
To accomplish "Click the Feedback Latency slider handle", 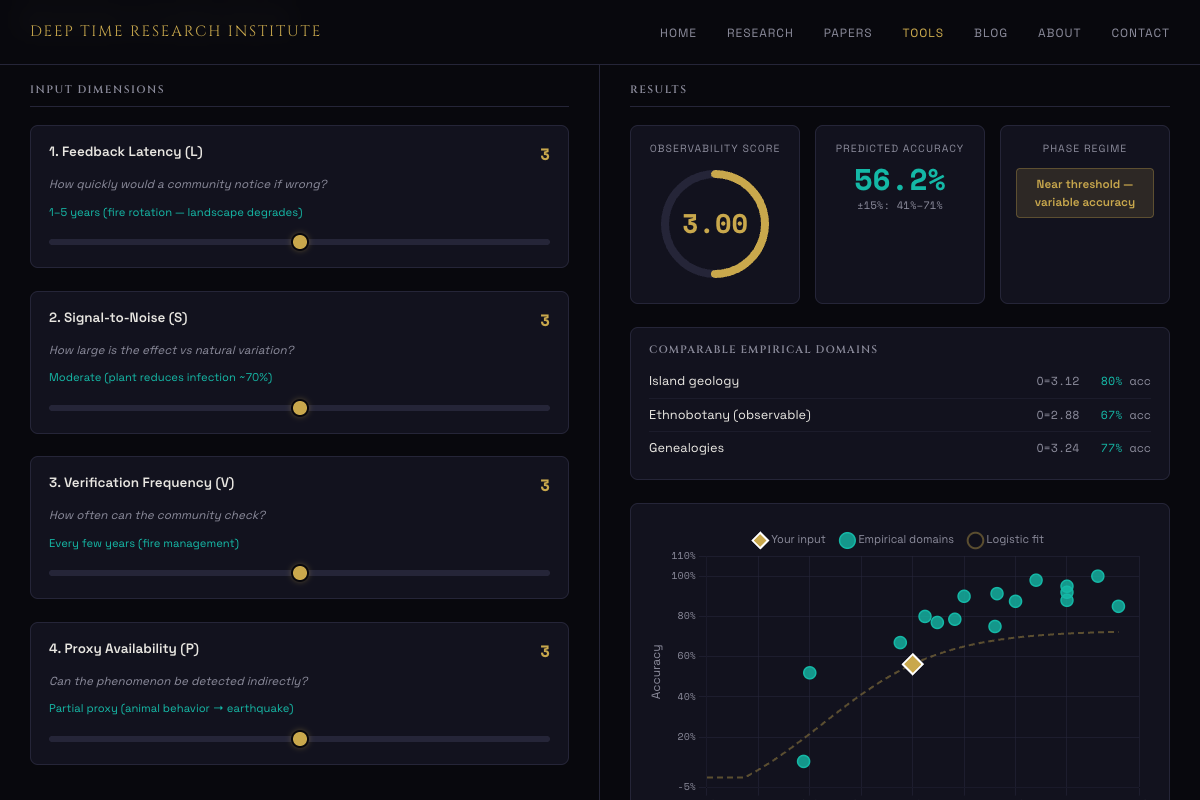I will (299, 242).
